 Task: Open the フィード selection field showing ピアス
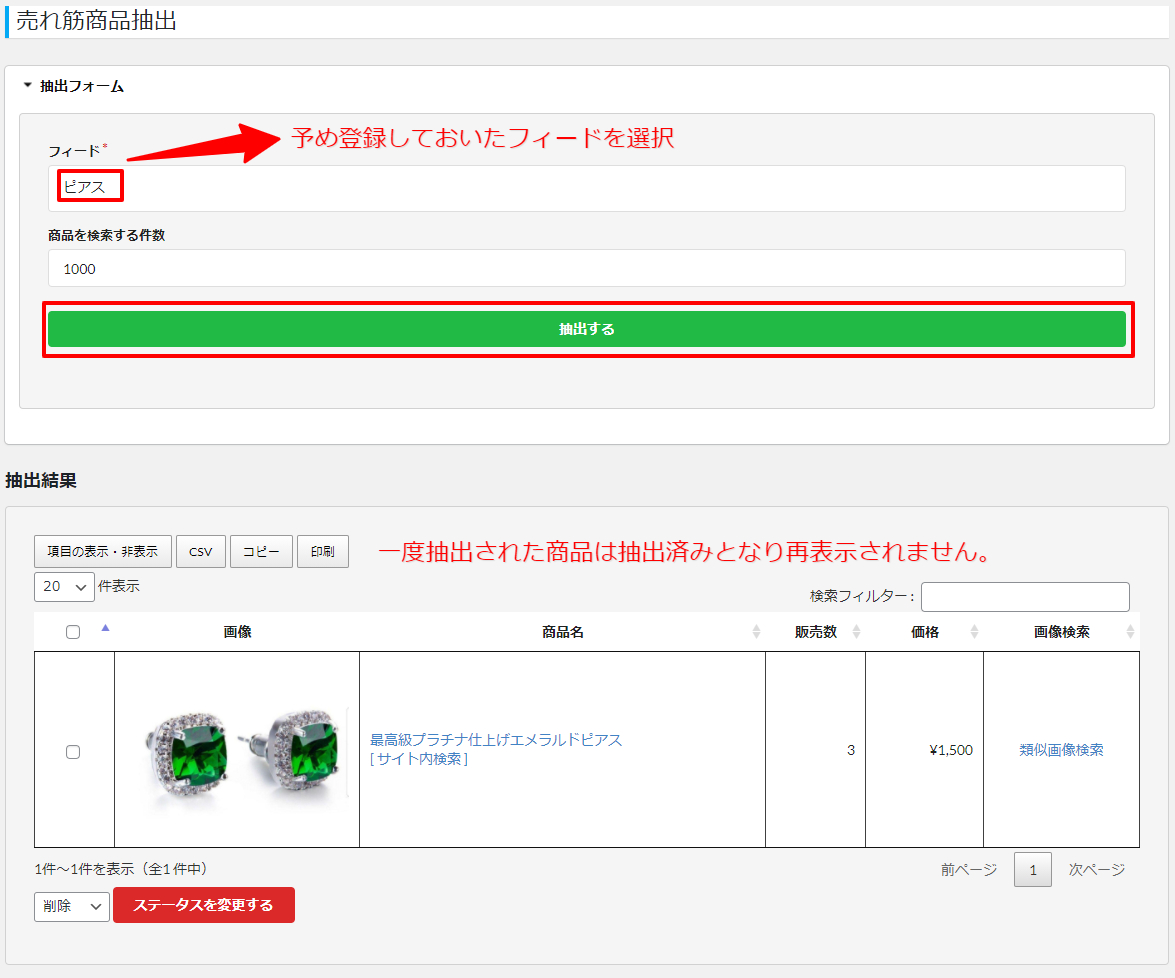click(587, 188)
